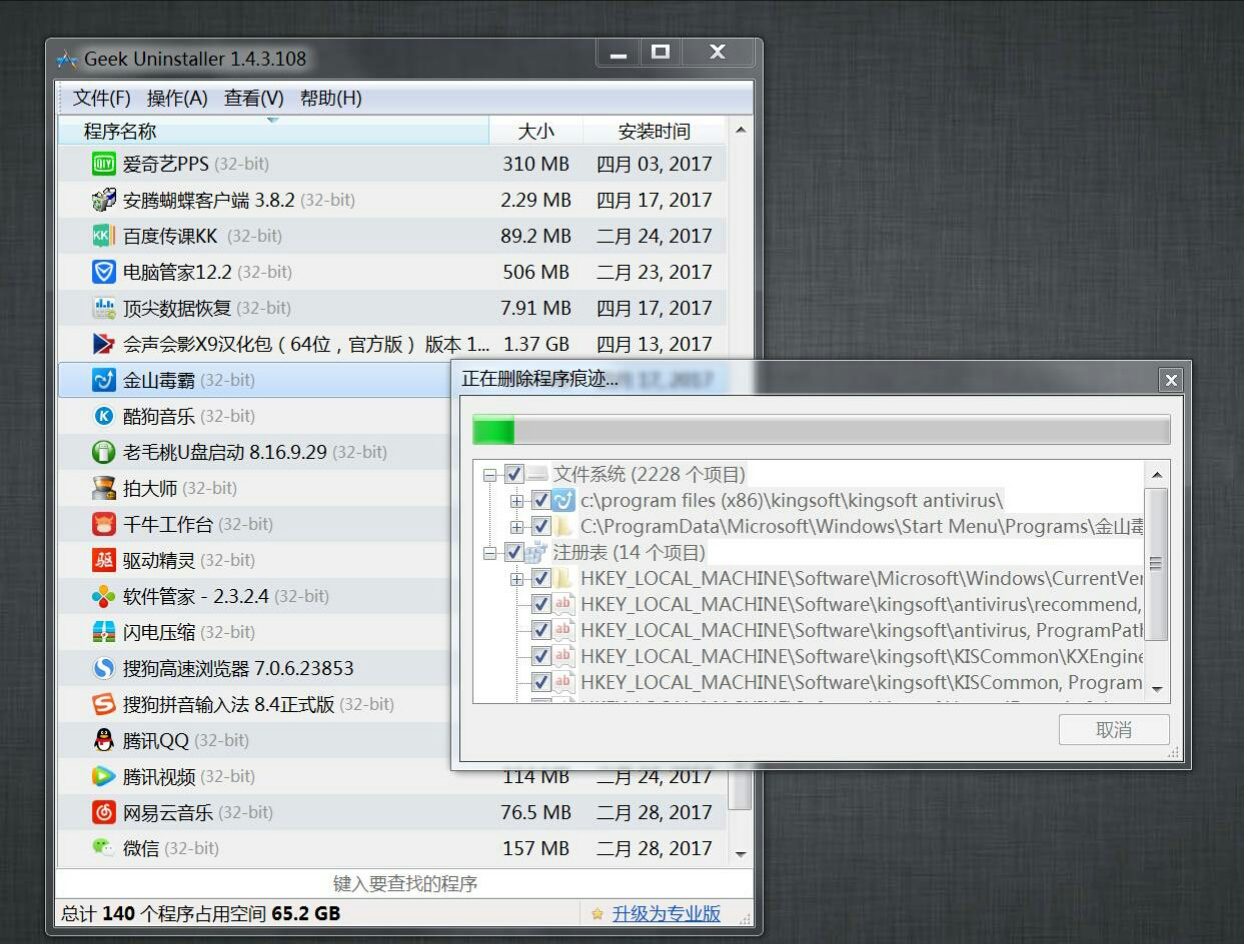Click the 安腾蝴蝶客户端 icon

point(104,200)
